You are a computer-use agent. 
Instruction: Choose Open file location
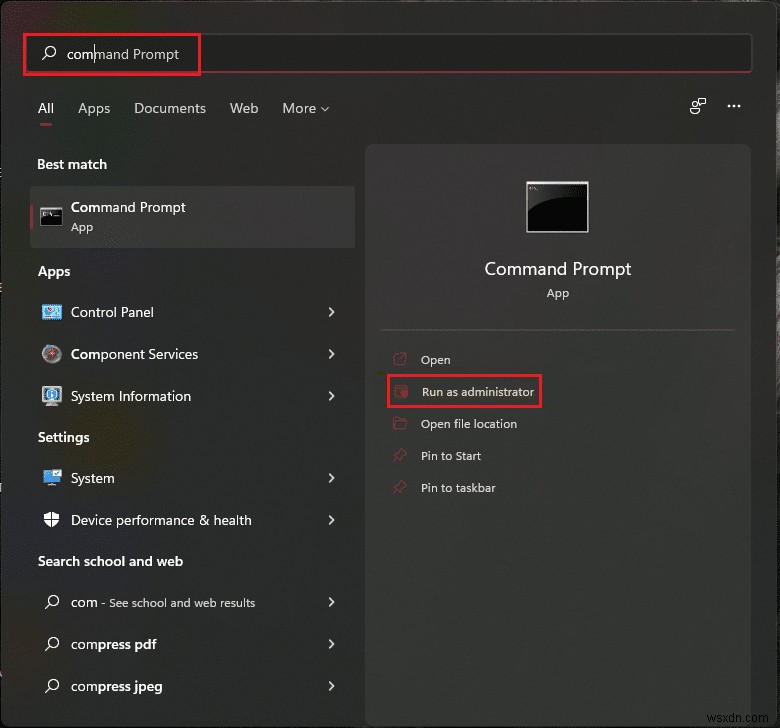pyautogui.click(x=468, y=424)
